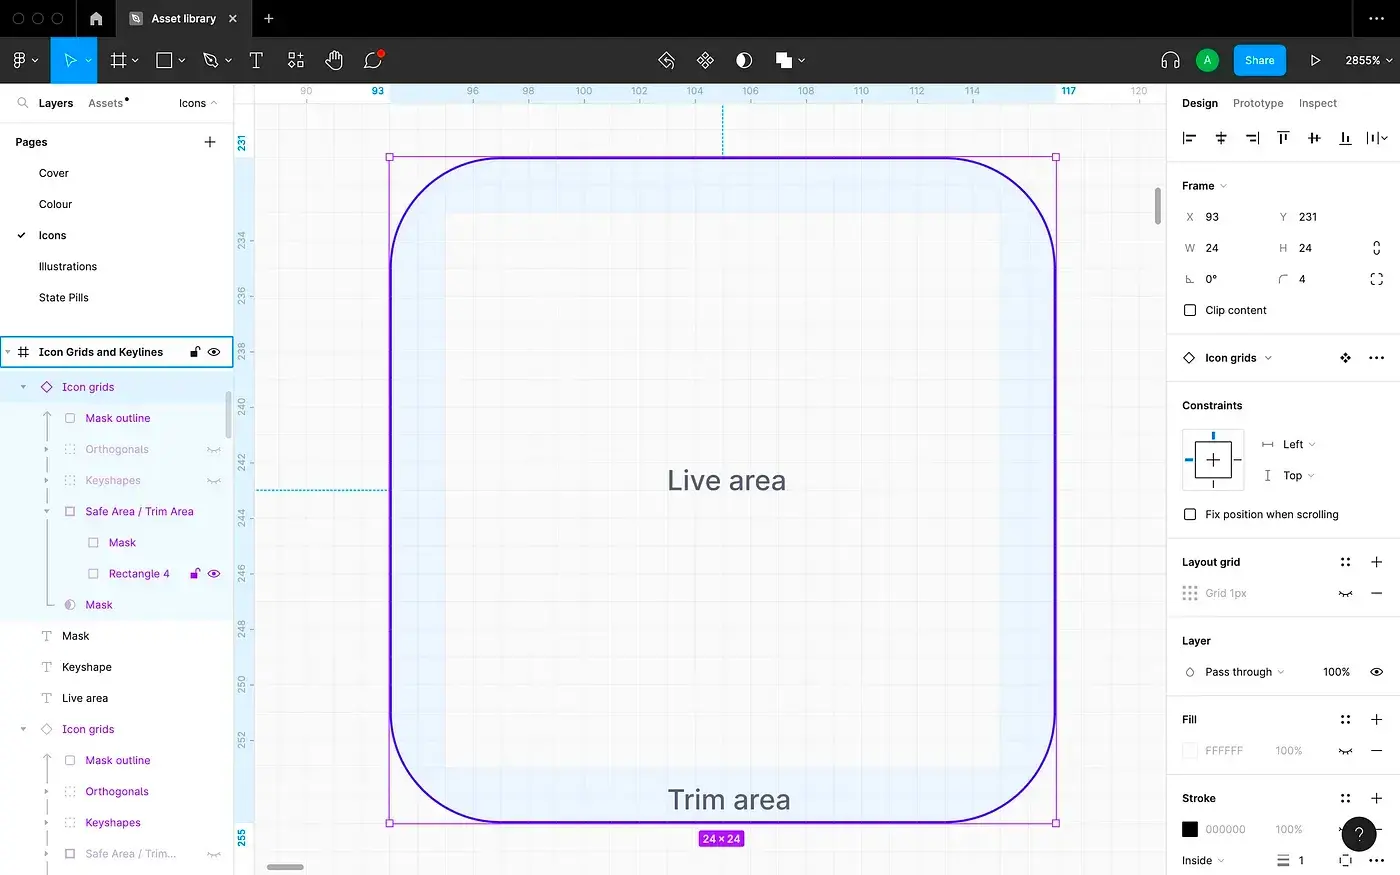Open the Illustrations page
The height and width of the screenshot is (875, 1400).
(68, 267)
